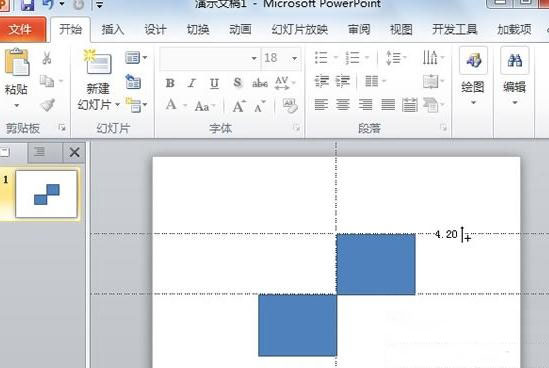Click the Reset slide icon
The image size is (549, 368).
point(133,82)
